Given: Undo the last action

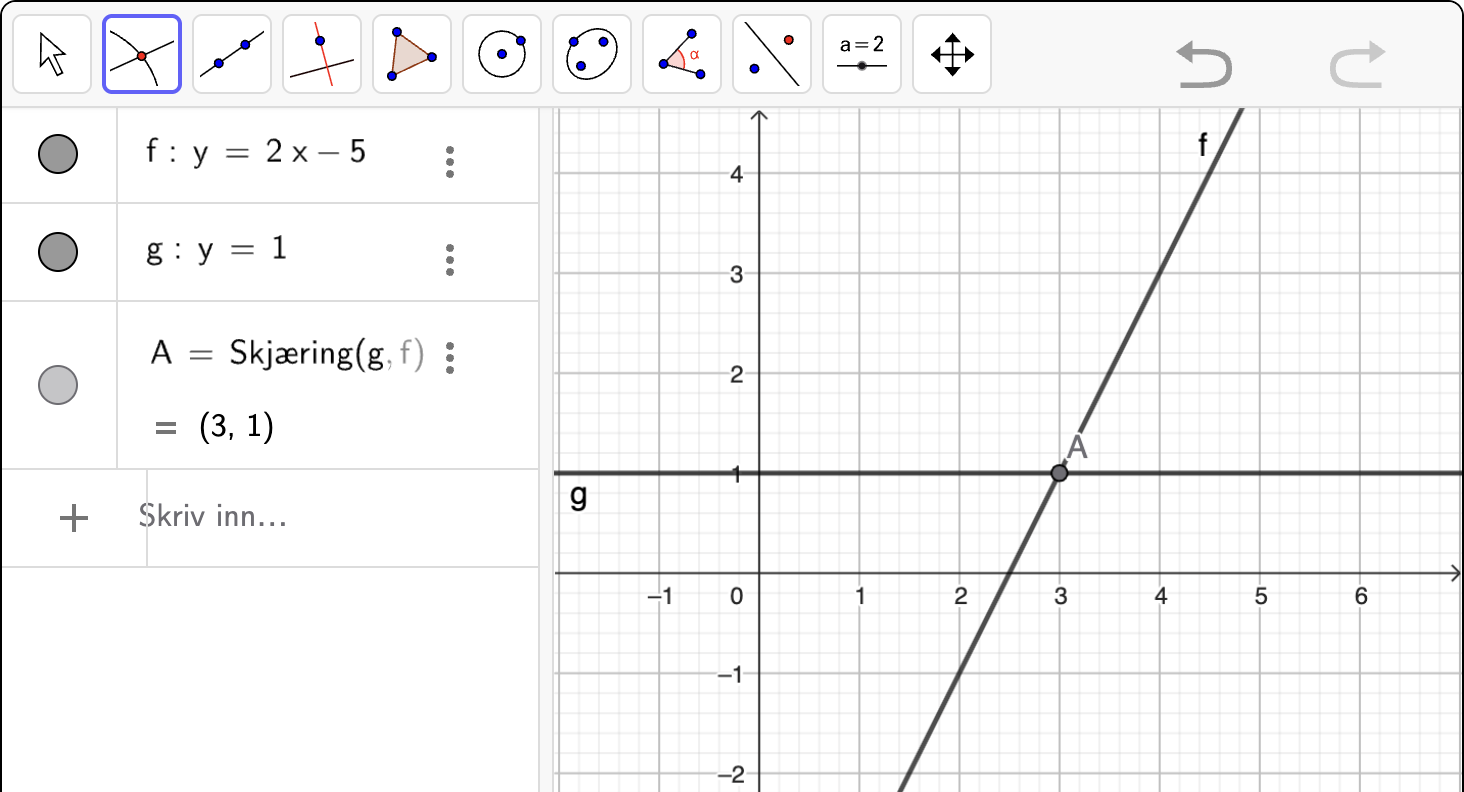Looking at the screenshot, I should click(1204, 65).
